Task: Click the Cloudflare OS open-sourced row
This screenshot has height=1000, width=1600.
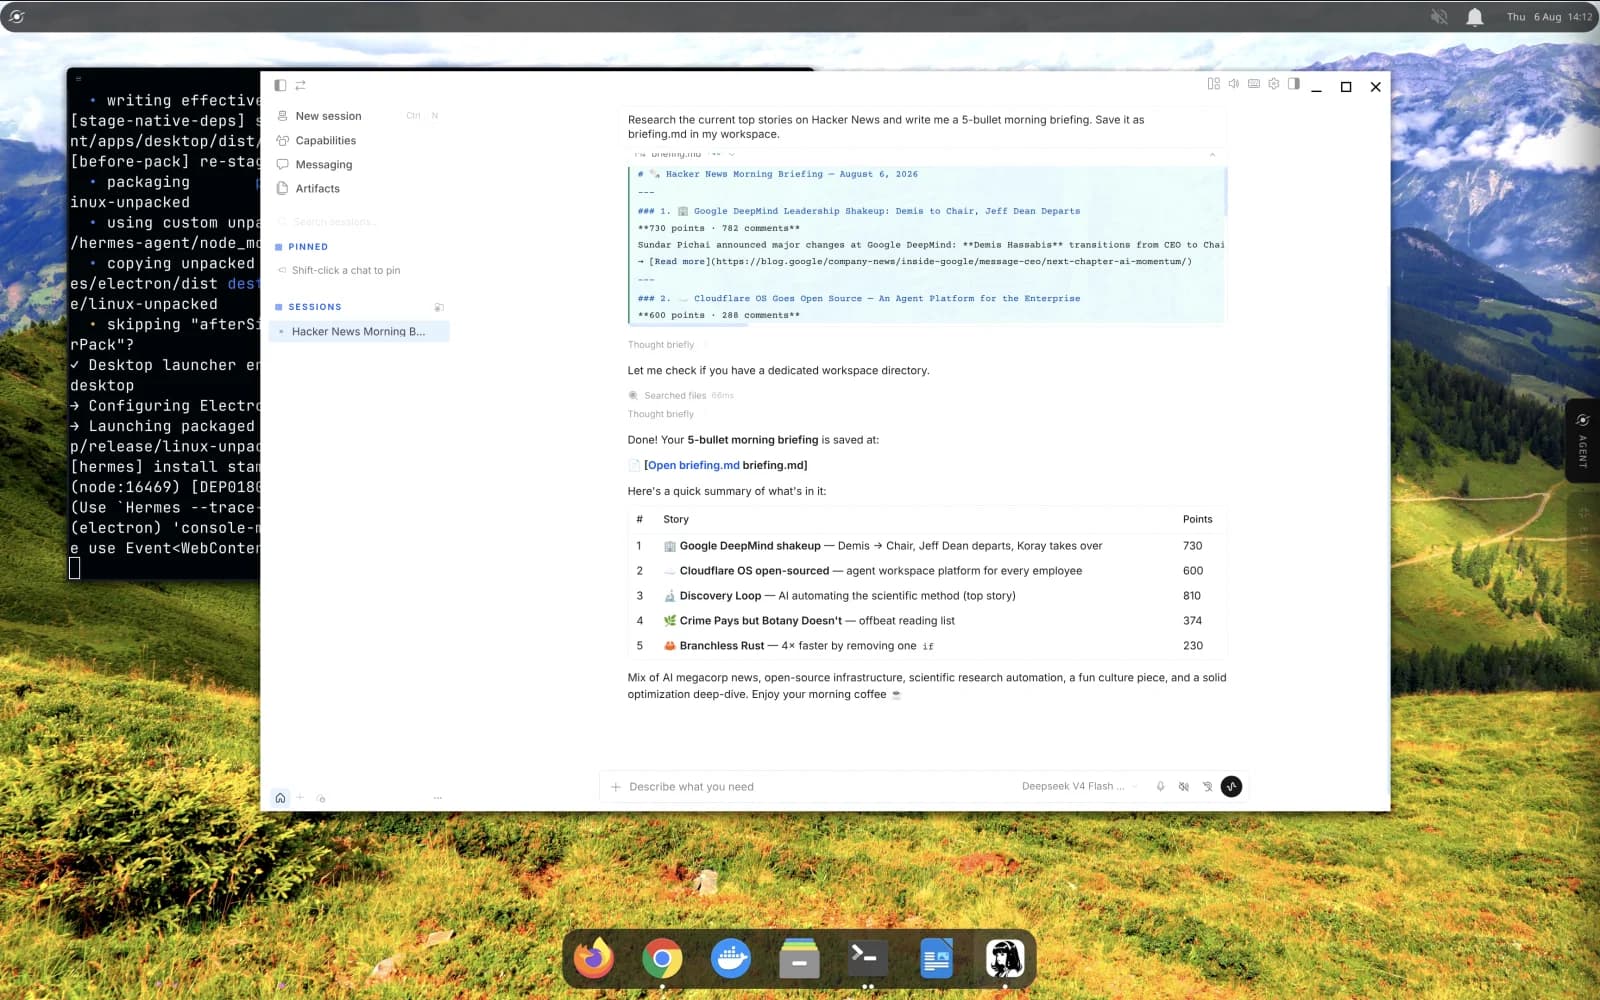Action: [926, 571]
